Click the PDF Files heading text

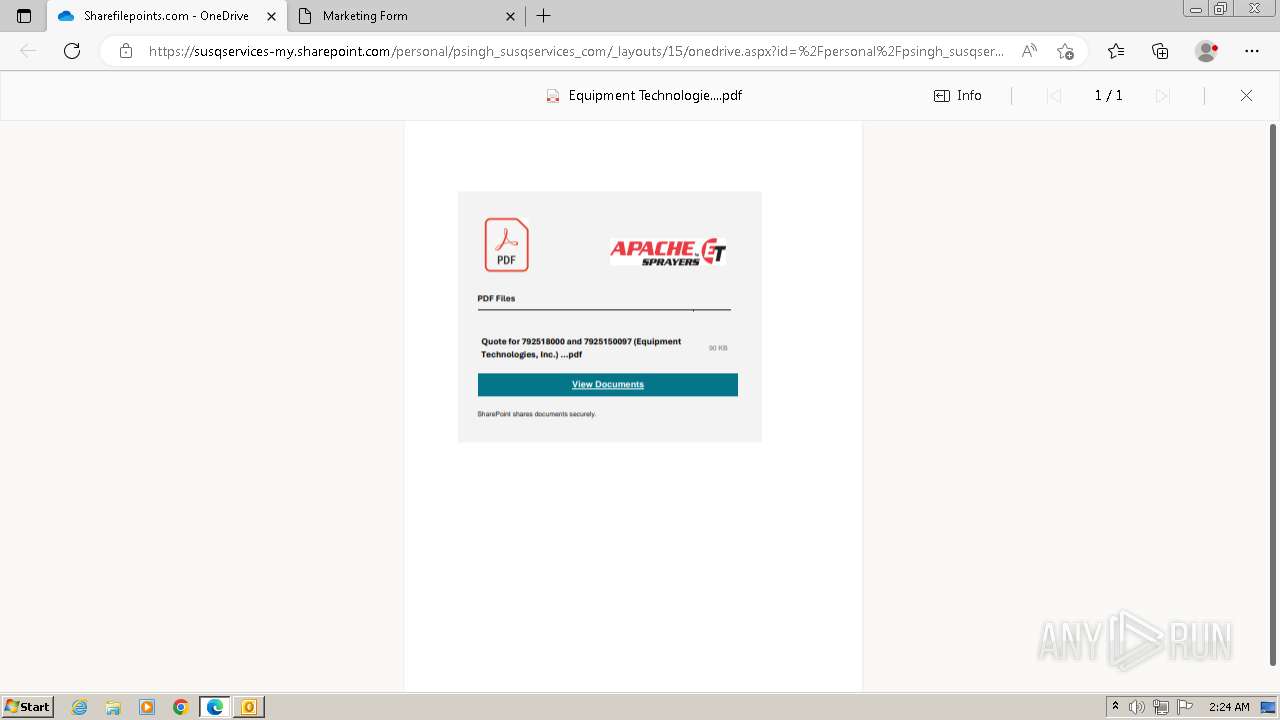pos(496,299)
